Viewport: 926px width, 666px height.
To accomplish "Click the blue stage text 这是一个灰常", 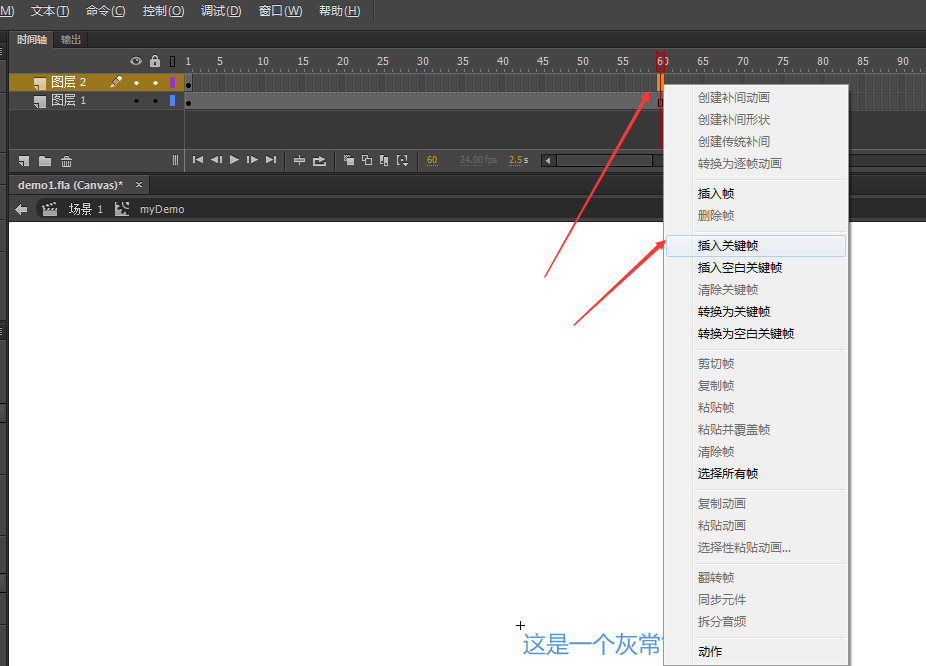I will pyautogui.click(x=593, y=644).
